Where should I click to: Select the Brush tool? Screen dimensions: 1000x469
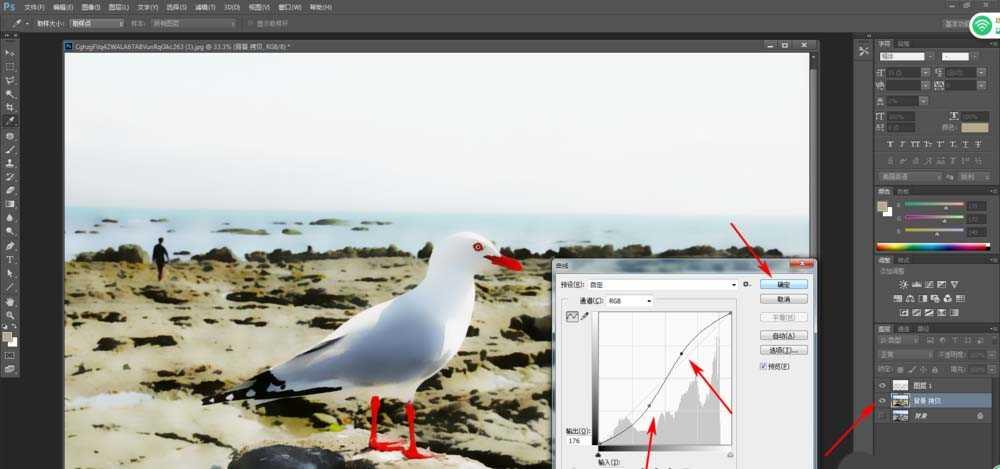pos(10,149)
